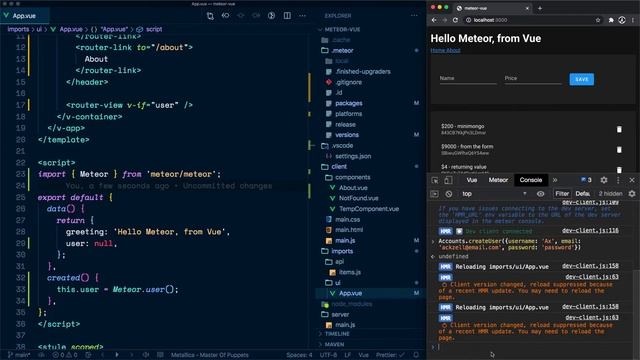Expand the MAVEN section

(x=334, y=344)
